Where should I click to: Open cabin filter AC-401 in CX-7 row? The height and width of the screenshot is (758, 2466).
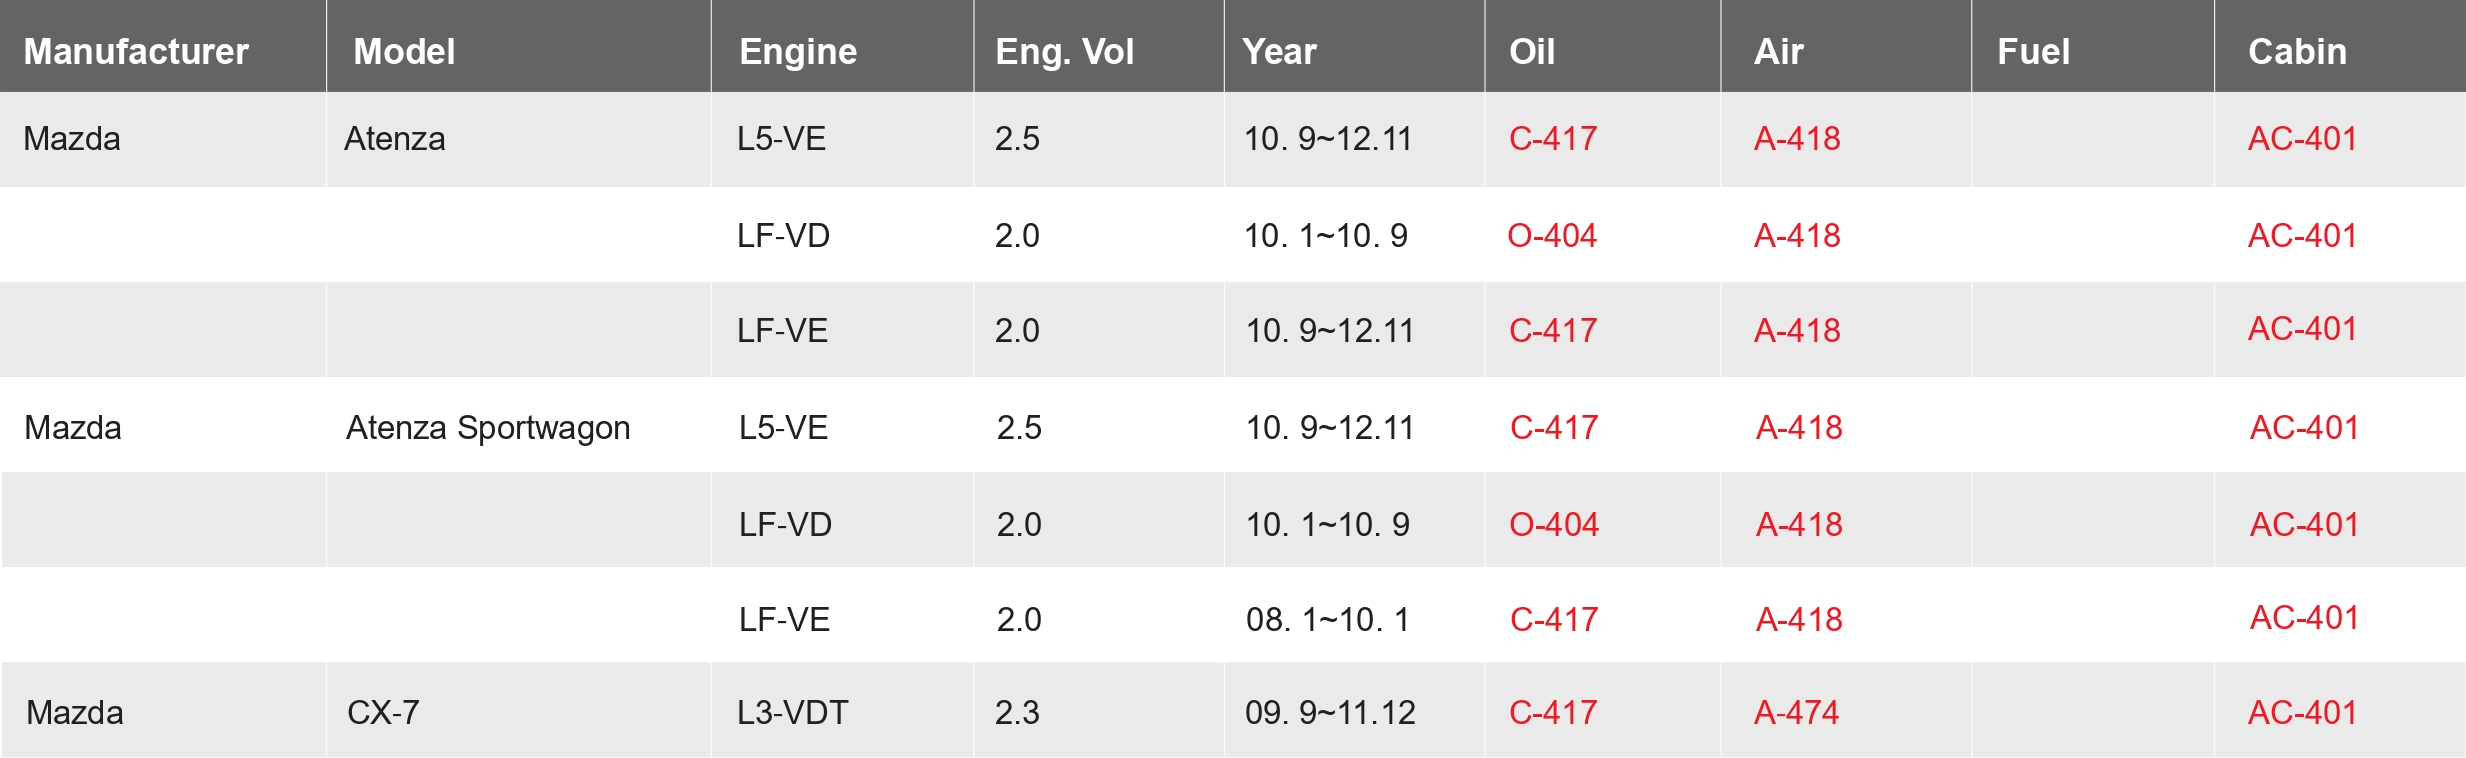[x=2302, y=713]
